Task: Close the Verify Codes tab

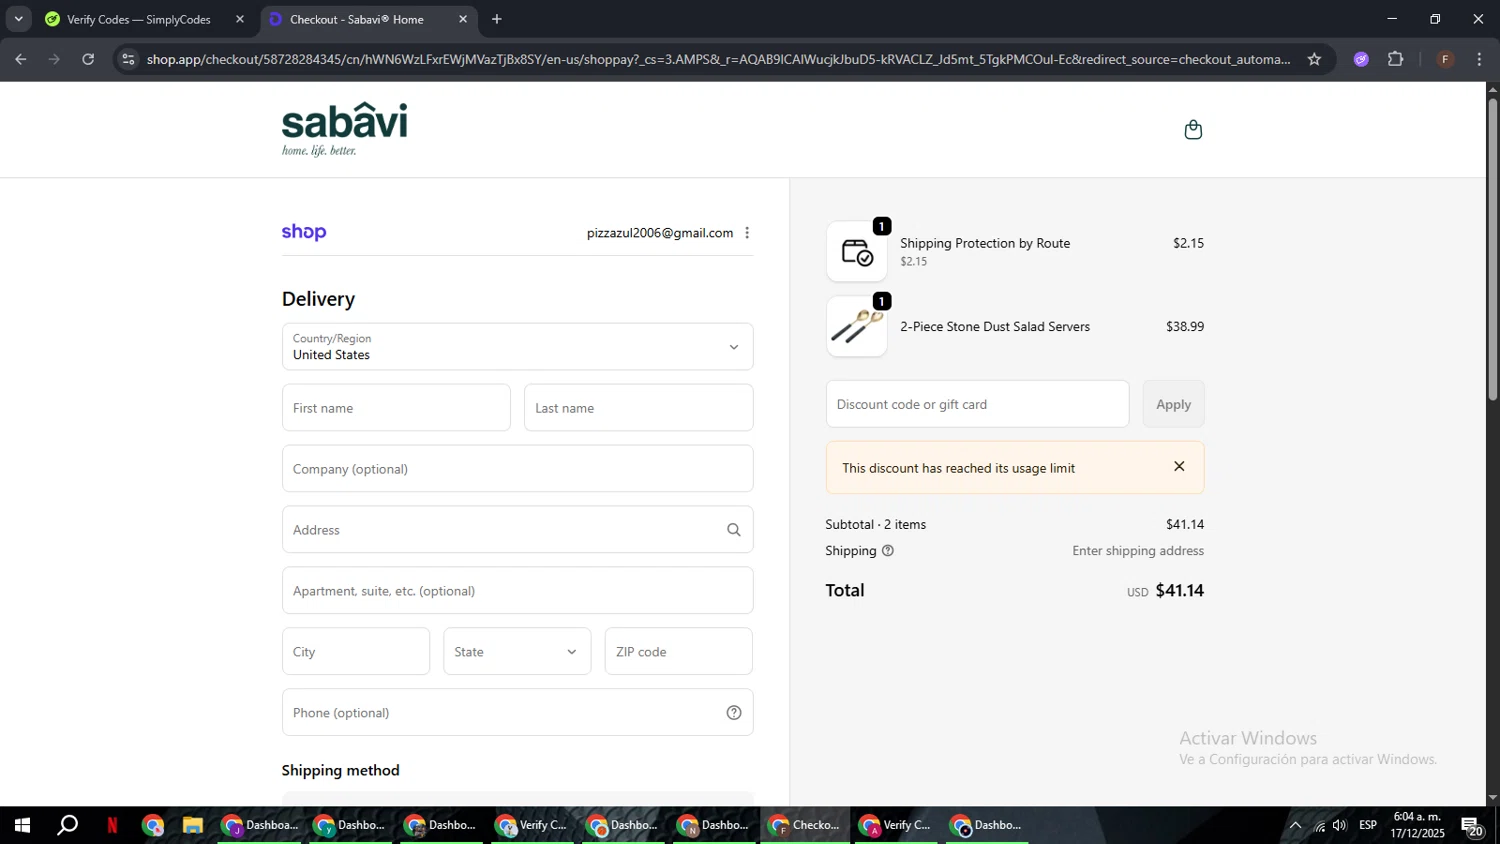Action: 240,19
